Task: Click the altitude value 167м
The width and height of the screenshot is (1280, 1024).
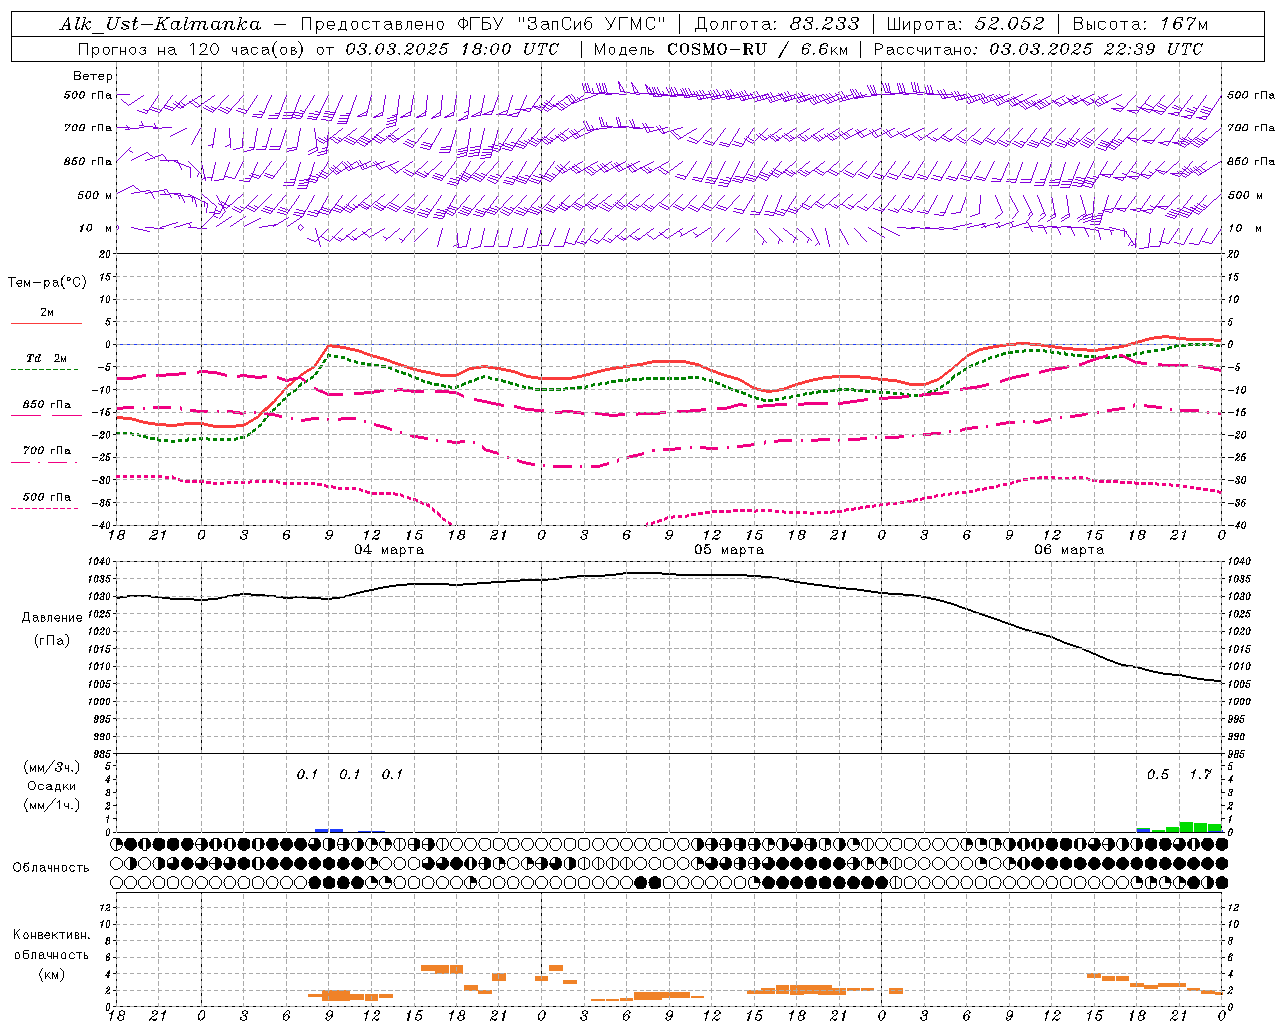Action: [1185, 24]
